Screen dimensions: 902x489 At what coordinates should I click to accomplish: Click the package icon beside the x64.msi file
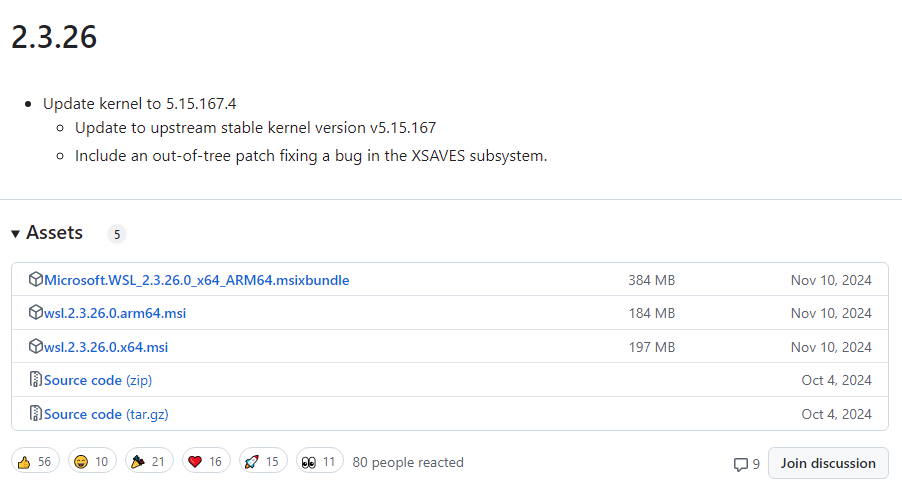(36, 347)
